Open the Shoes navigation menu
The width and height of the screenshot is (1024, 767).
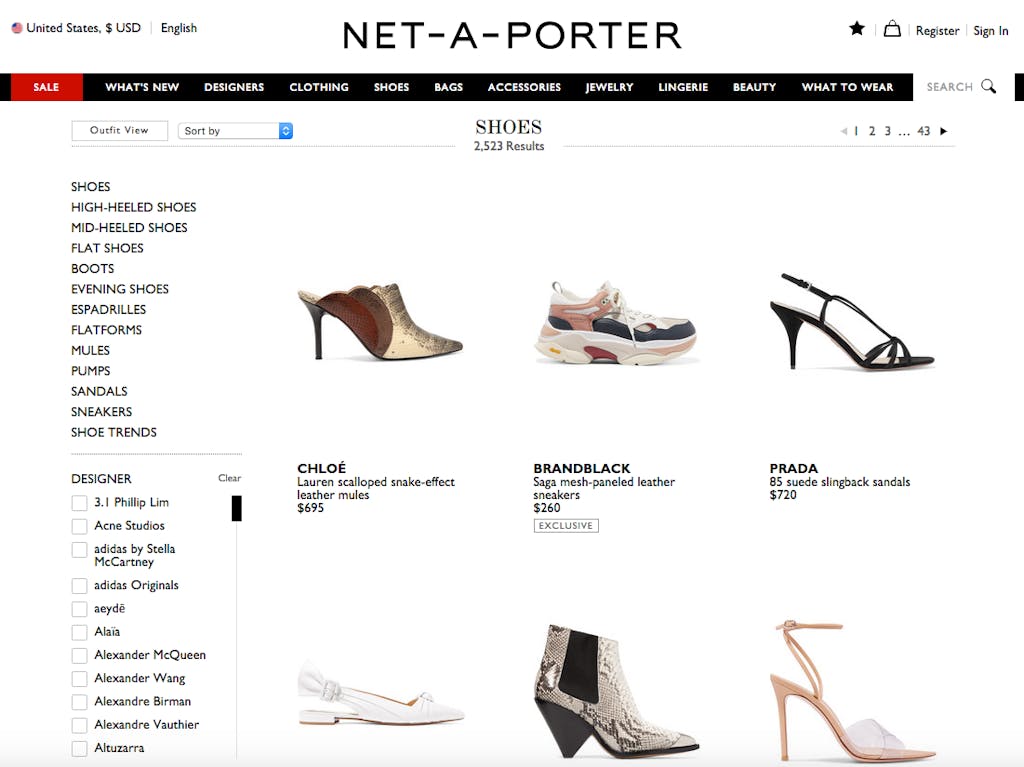pos(391,87)
